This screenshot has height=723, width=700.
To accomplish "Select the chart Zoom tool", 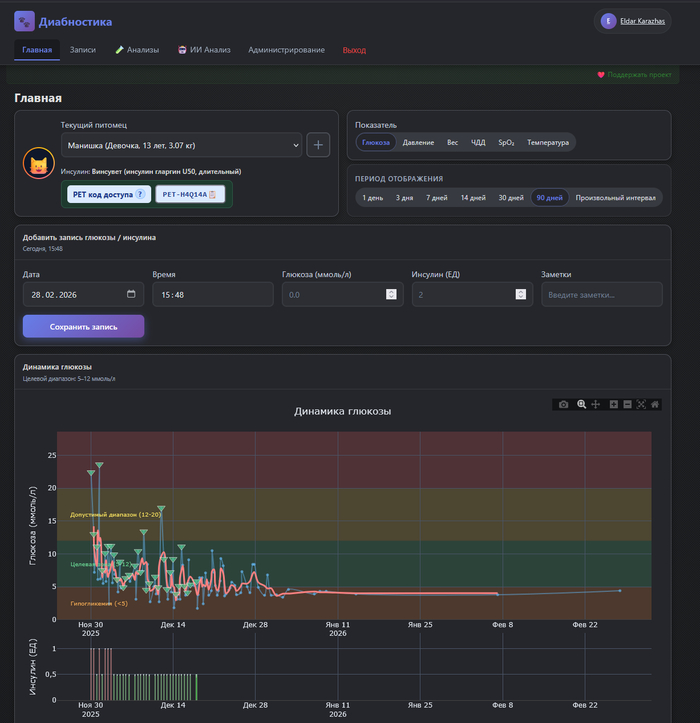I will pos(581,404).
